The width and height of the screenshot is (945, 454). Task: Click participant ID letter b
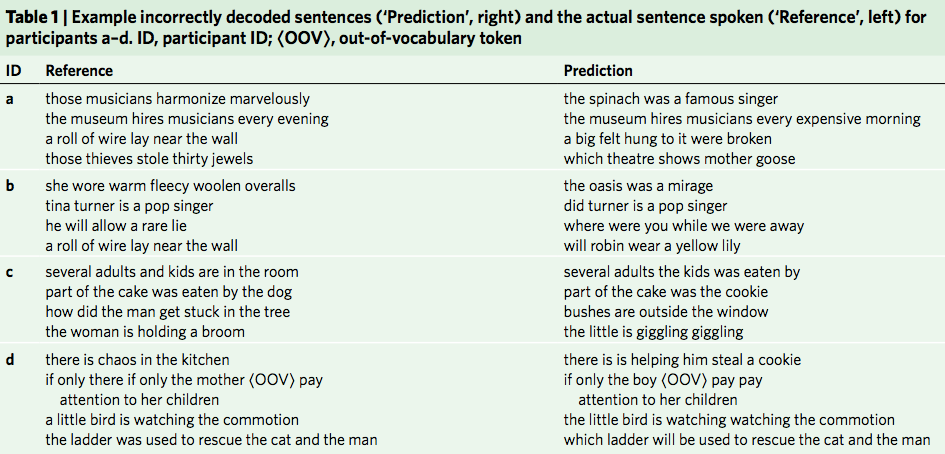[x=10, y=186]
